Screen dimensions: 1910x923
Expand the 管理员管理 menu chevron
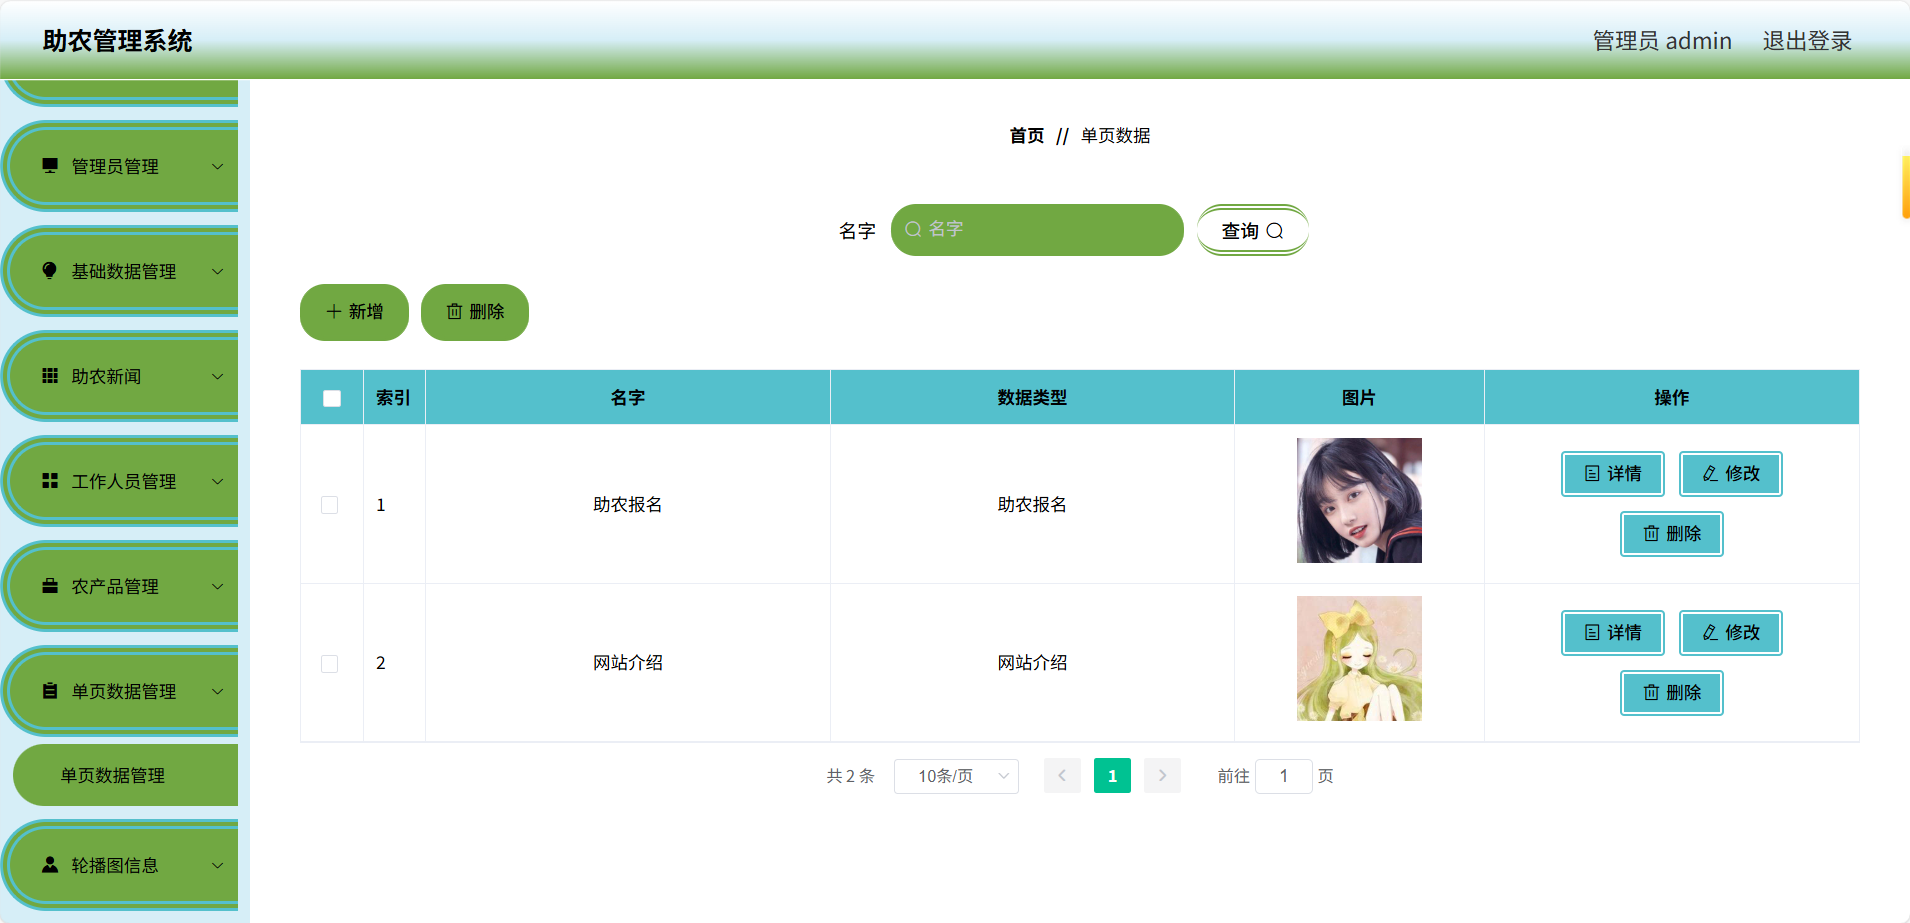pyautogui.click(x=218, y=167)
